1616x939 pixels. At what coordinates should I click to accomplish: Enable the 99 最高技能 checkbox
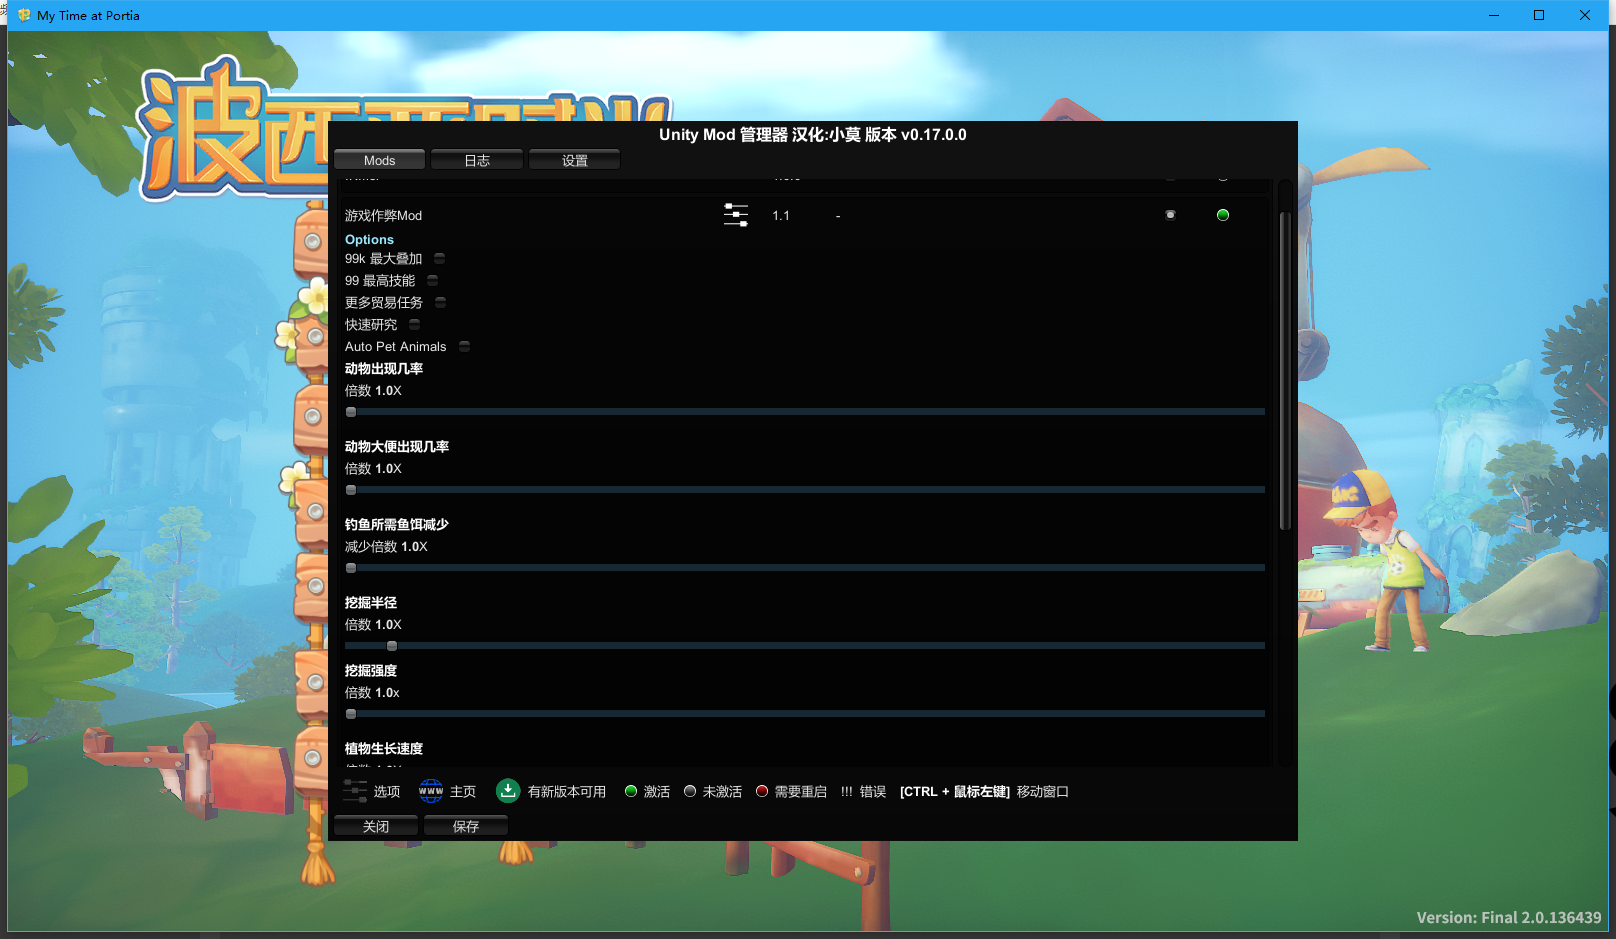pos(432,281)
